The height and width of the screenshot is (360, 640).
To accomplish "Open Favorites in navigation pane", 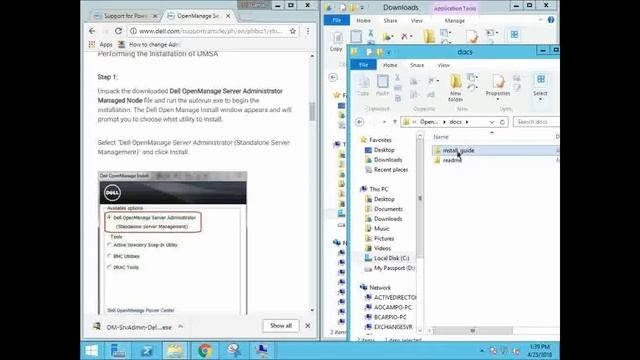I will coord(380,140).
